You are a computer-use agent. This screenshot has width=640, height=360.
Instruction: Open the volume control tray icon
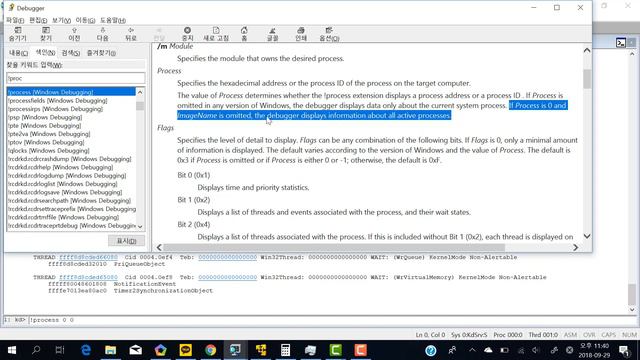pos(536,350)
